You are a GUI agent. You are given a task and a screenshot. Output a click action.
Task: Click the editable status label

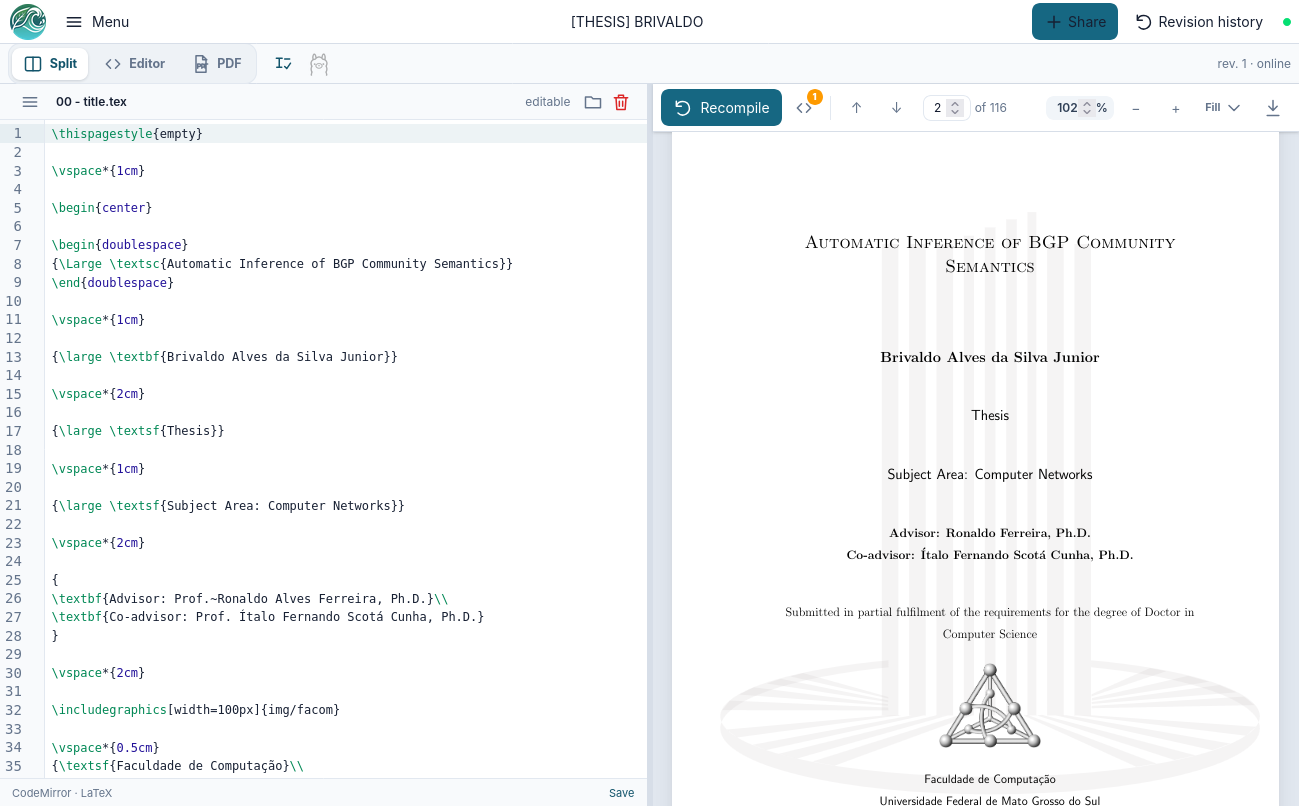tap(547, 102)
